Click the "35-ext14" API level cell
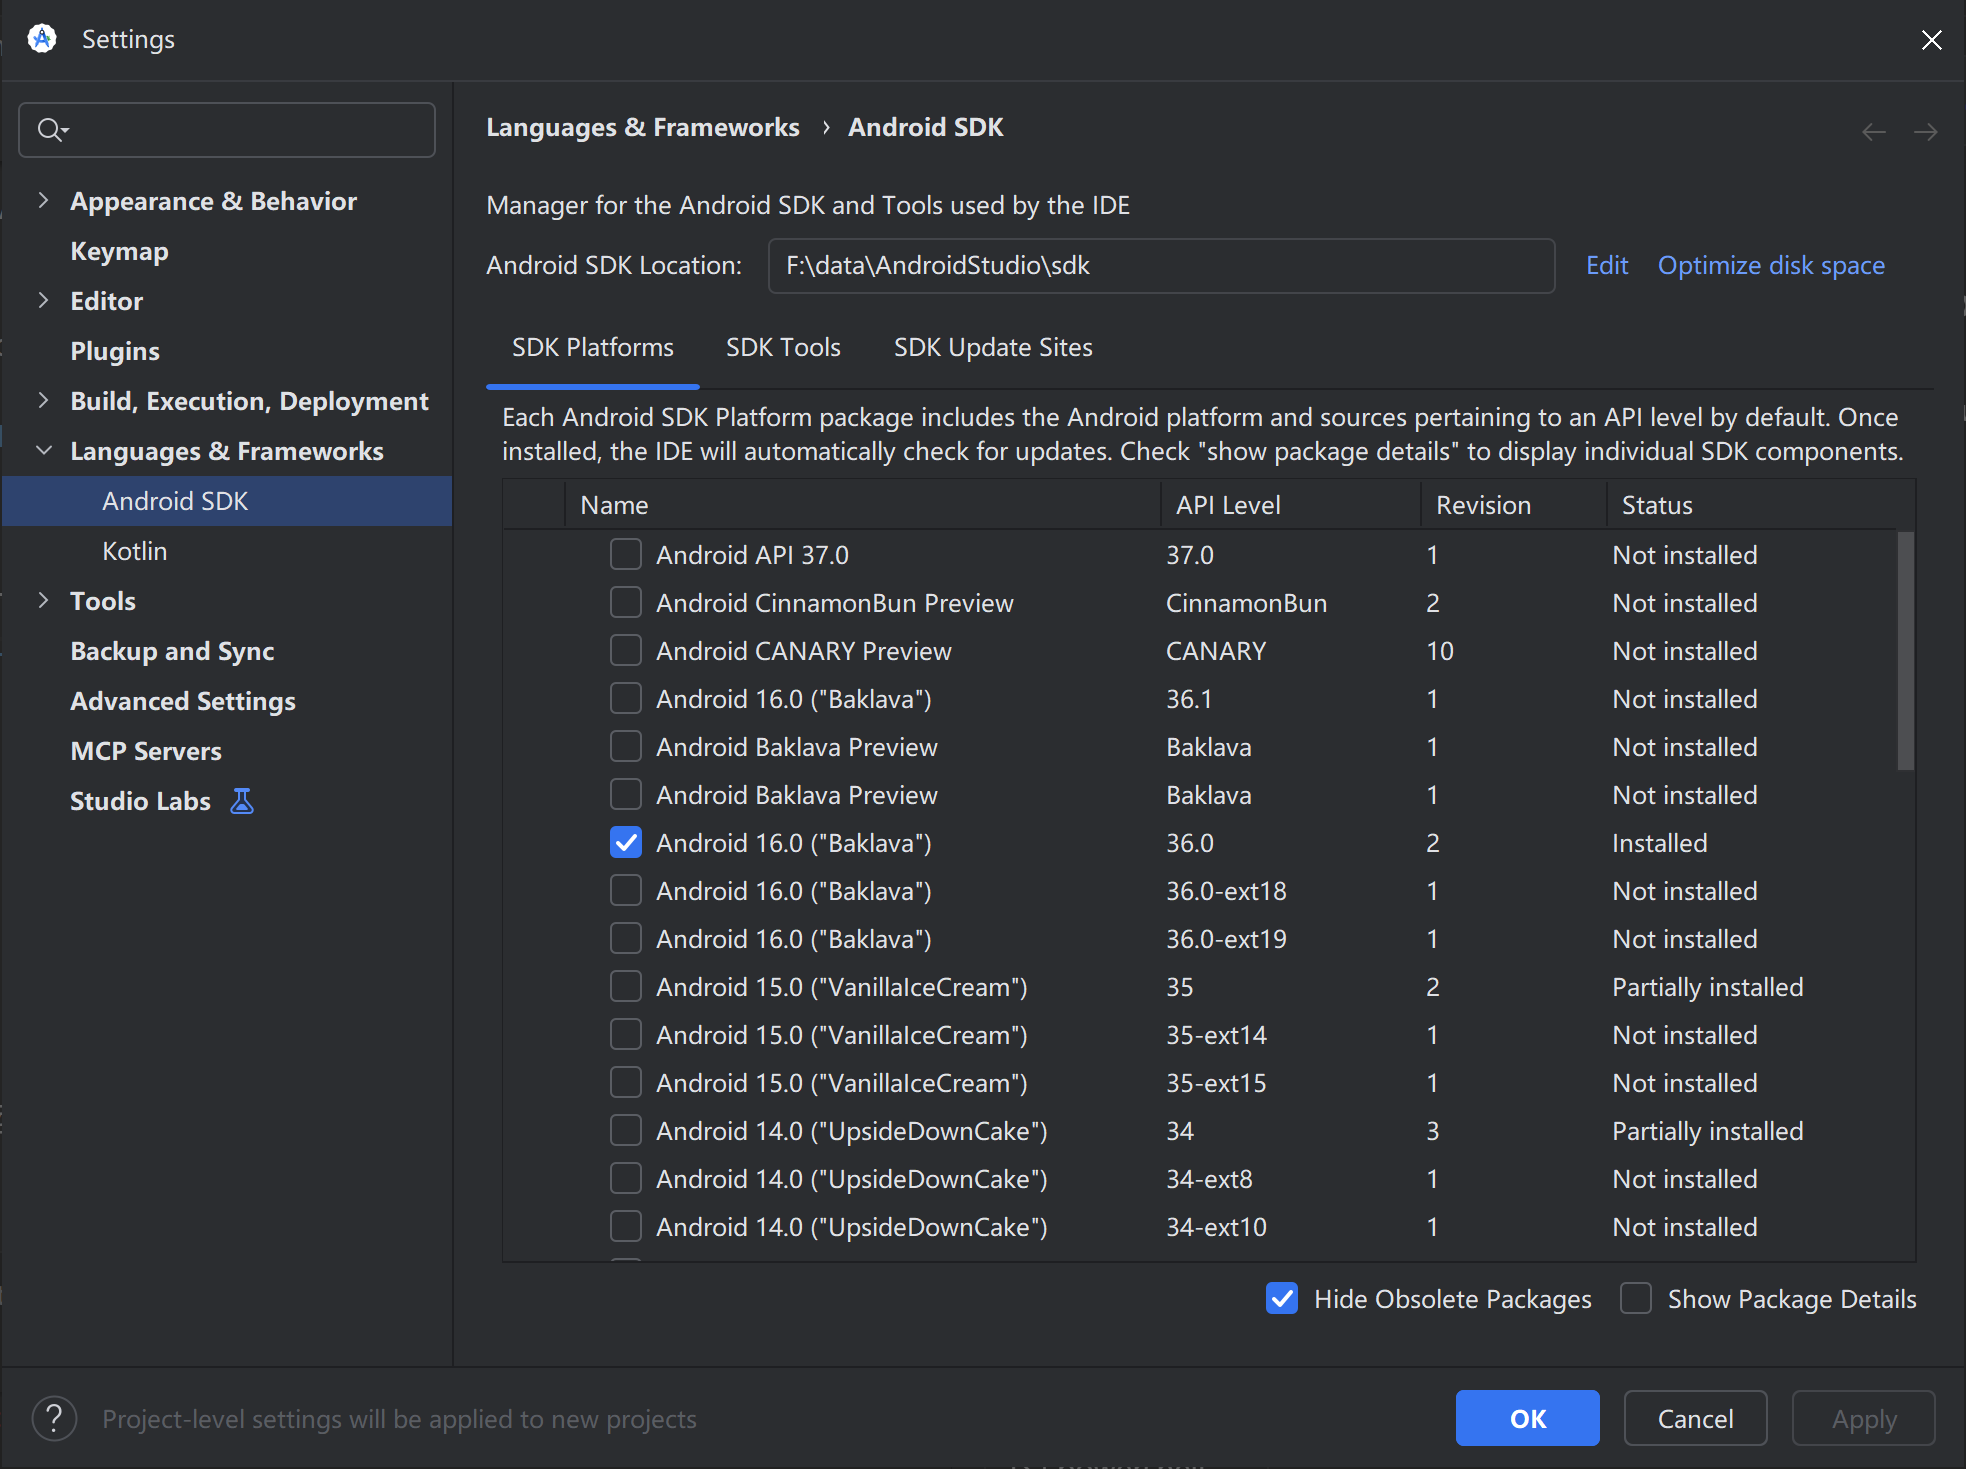The image size is (1966, 1469). [x=1216, y=1035]
